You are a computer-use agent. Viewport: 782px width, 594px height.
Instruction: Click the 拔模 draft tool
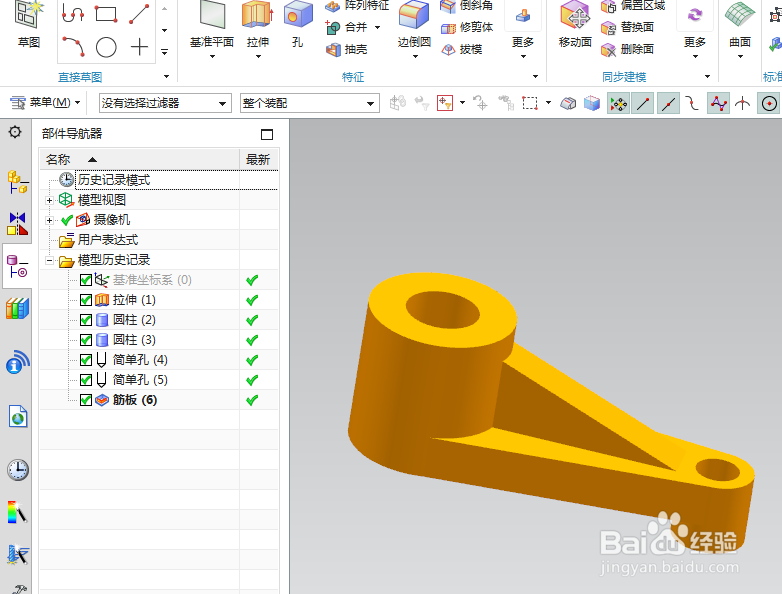(462, 49)
